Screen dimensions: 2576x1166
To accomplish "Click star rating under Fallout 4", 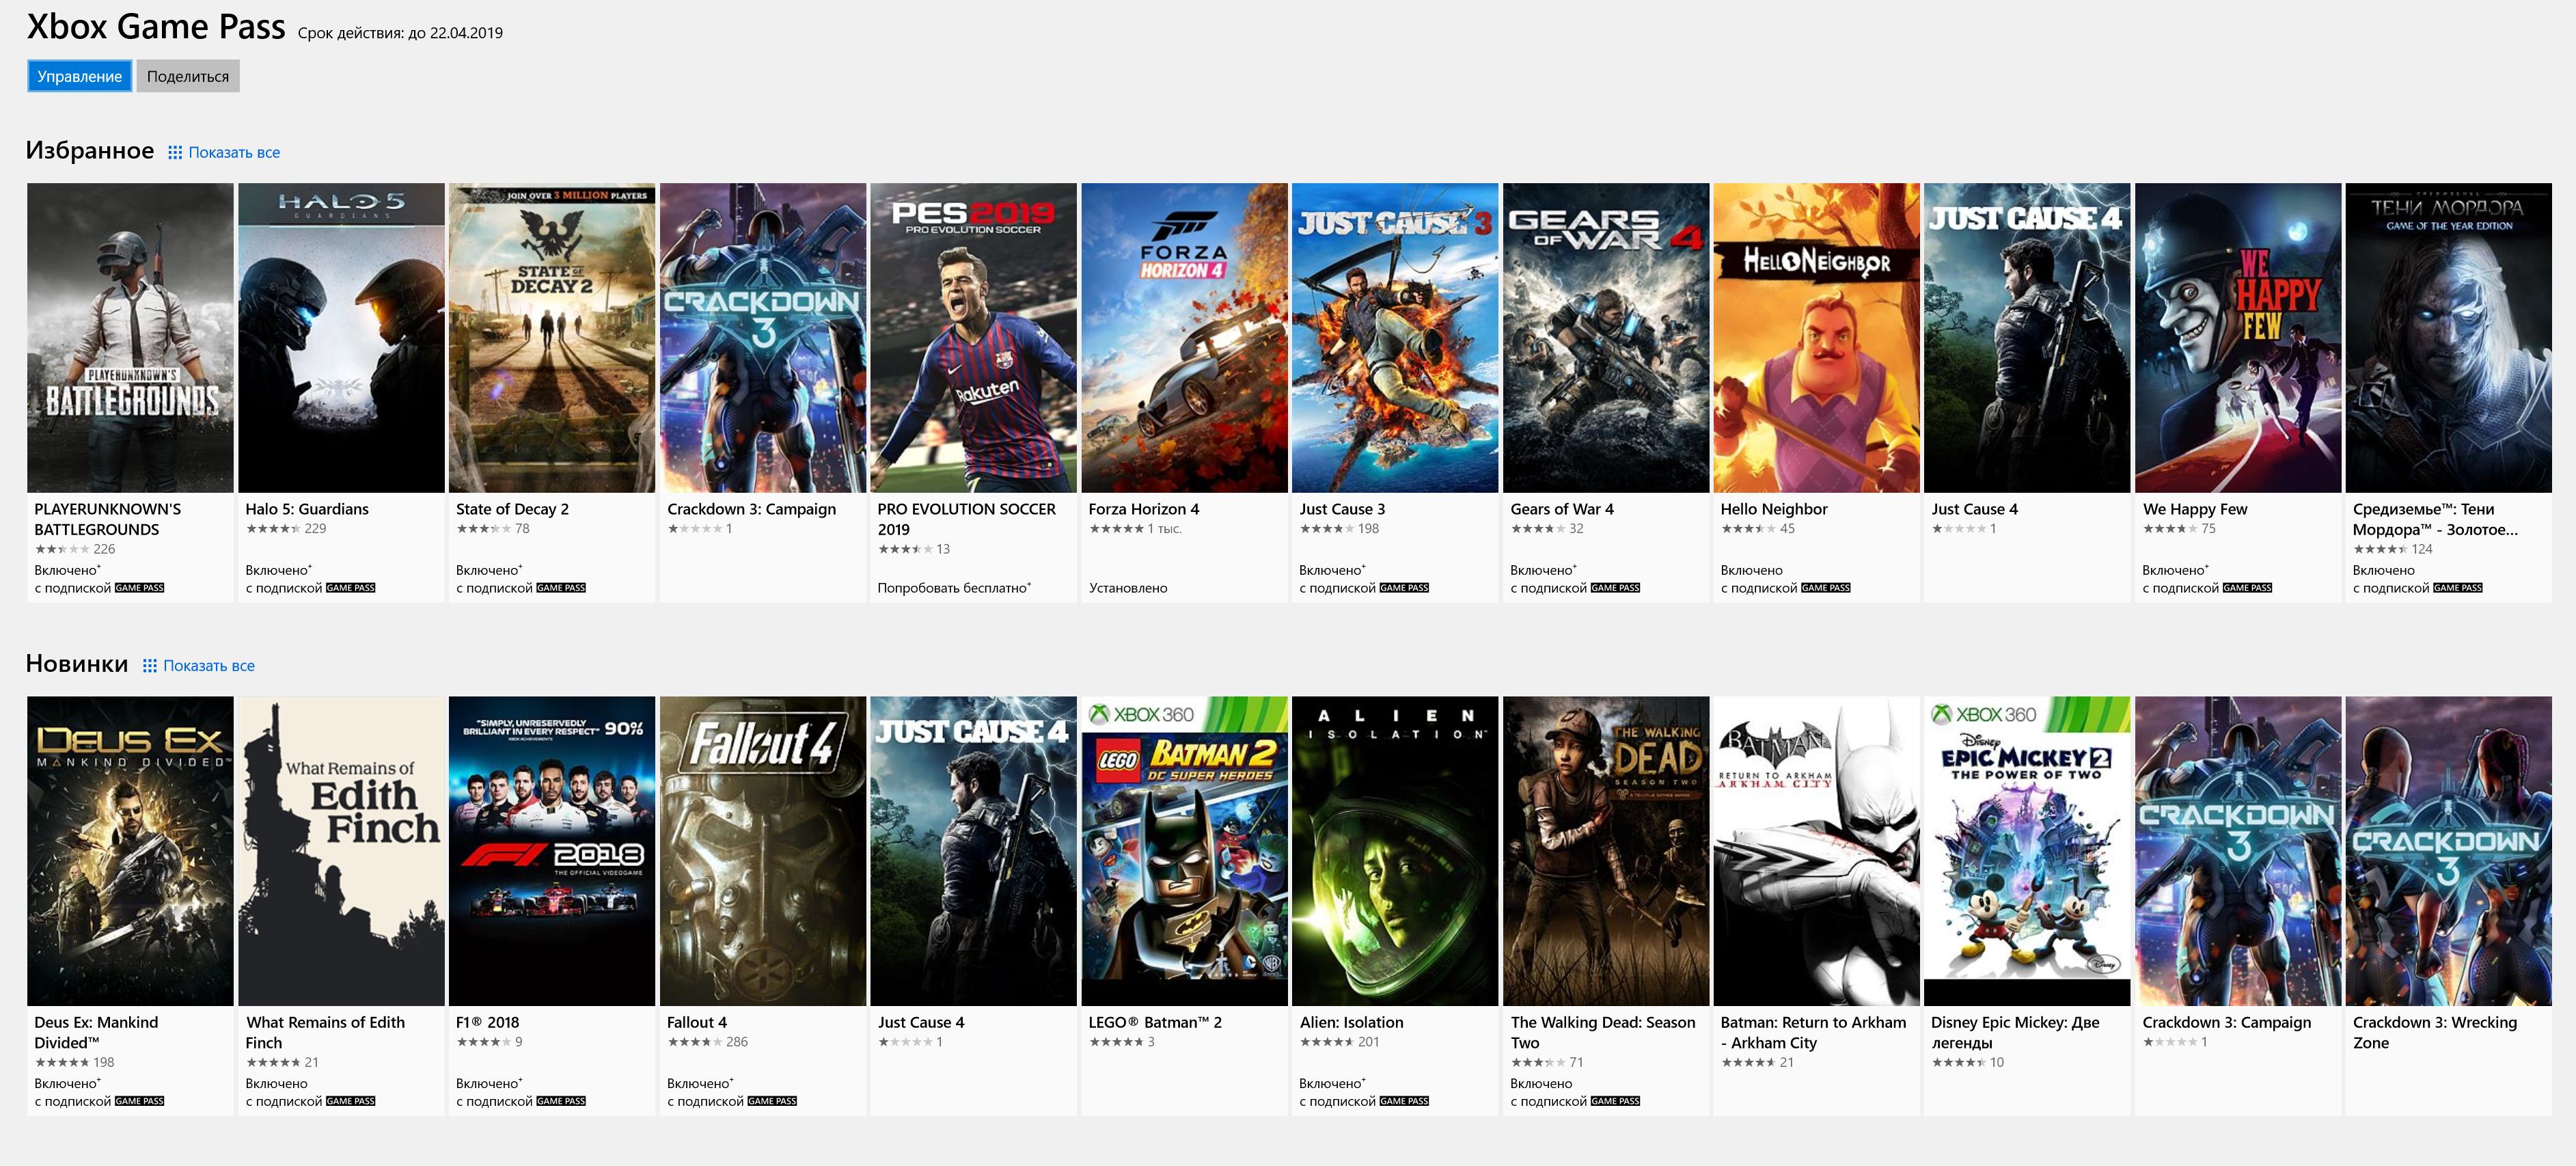I will [x=694, y=1042].
